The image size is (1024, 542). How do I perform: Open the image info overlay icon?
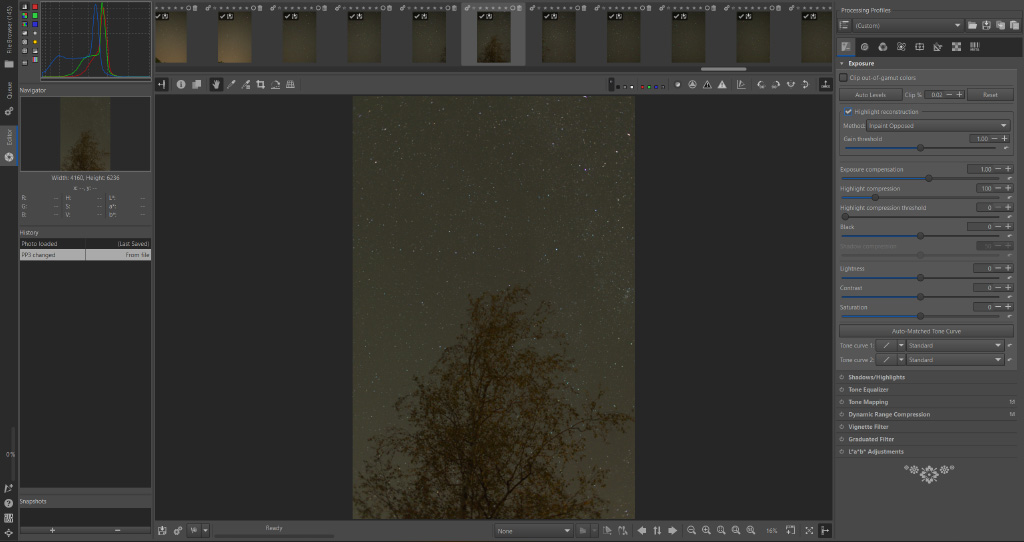181,85
